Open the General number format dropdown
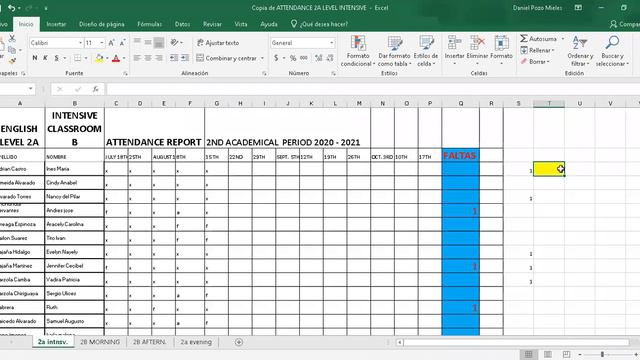640x360 pixels. (331, 42)
